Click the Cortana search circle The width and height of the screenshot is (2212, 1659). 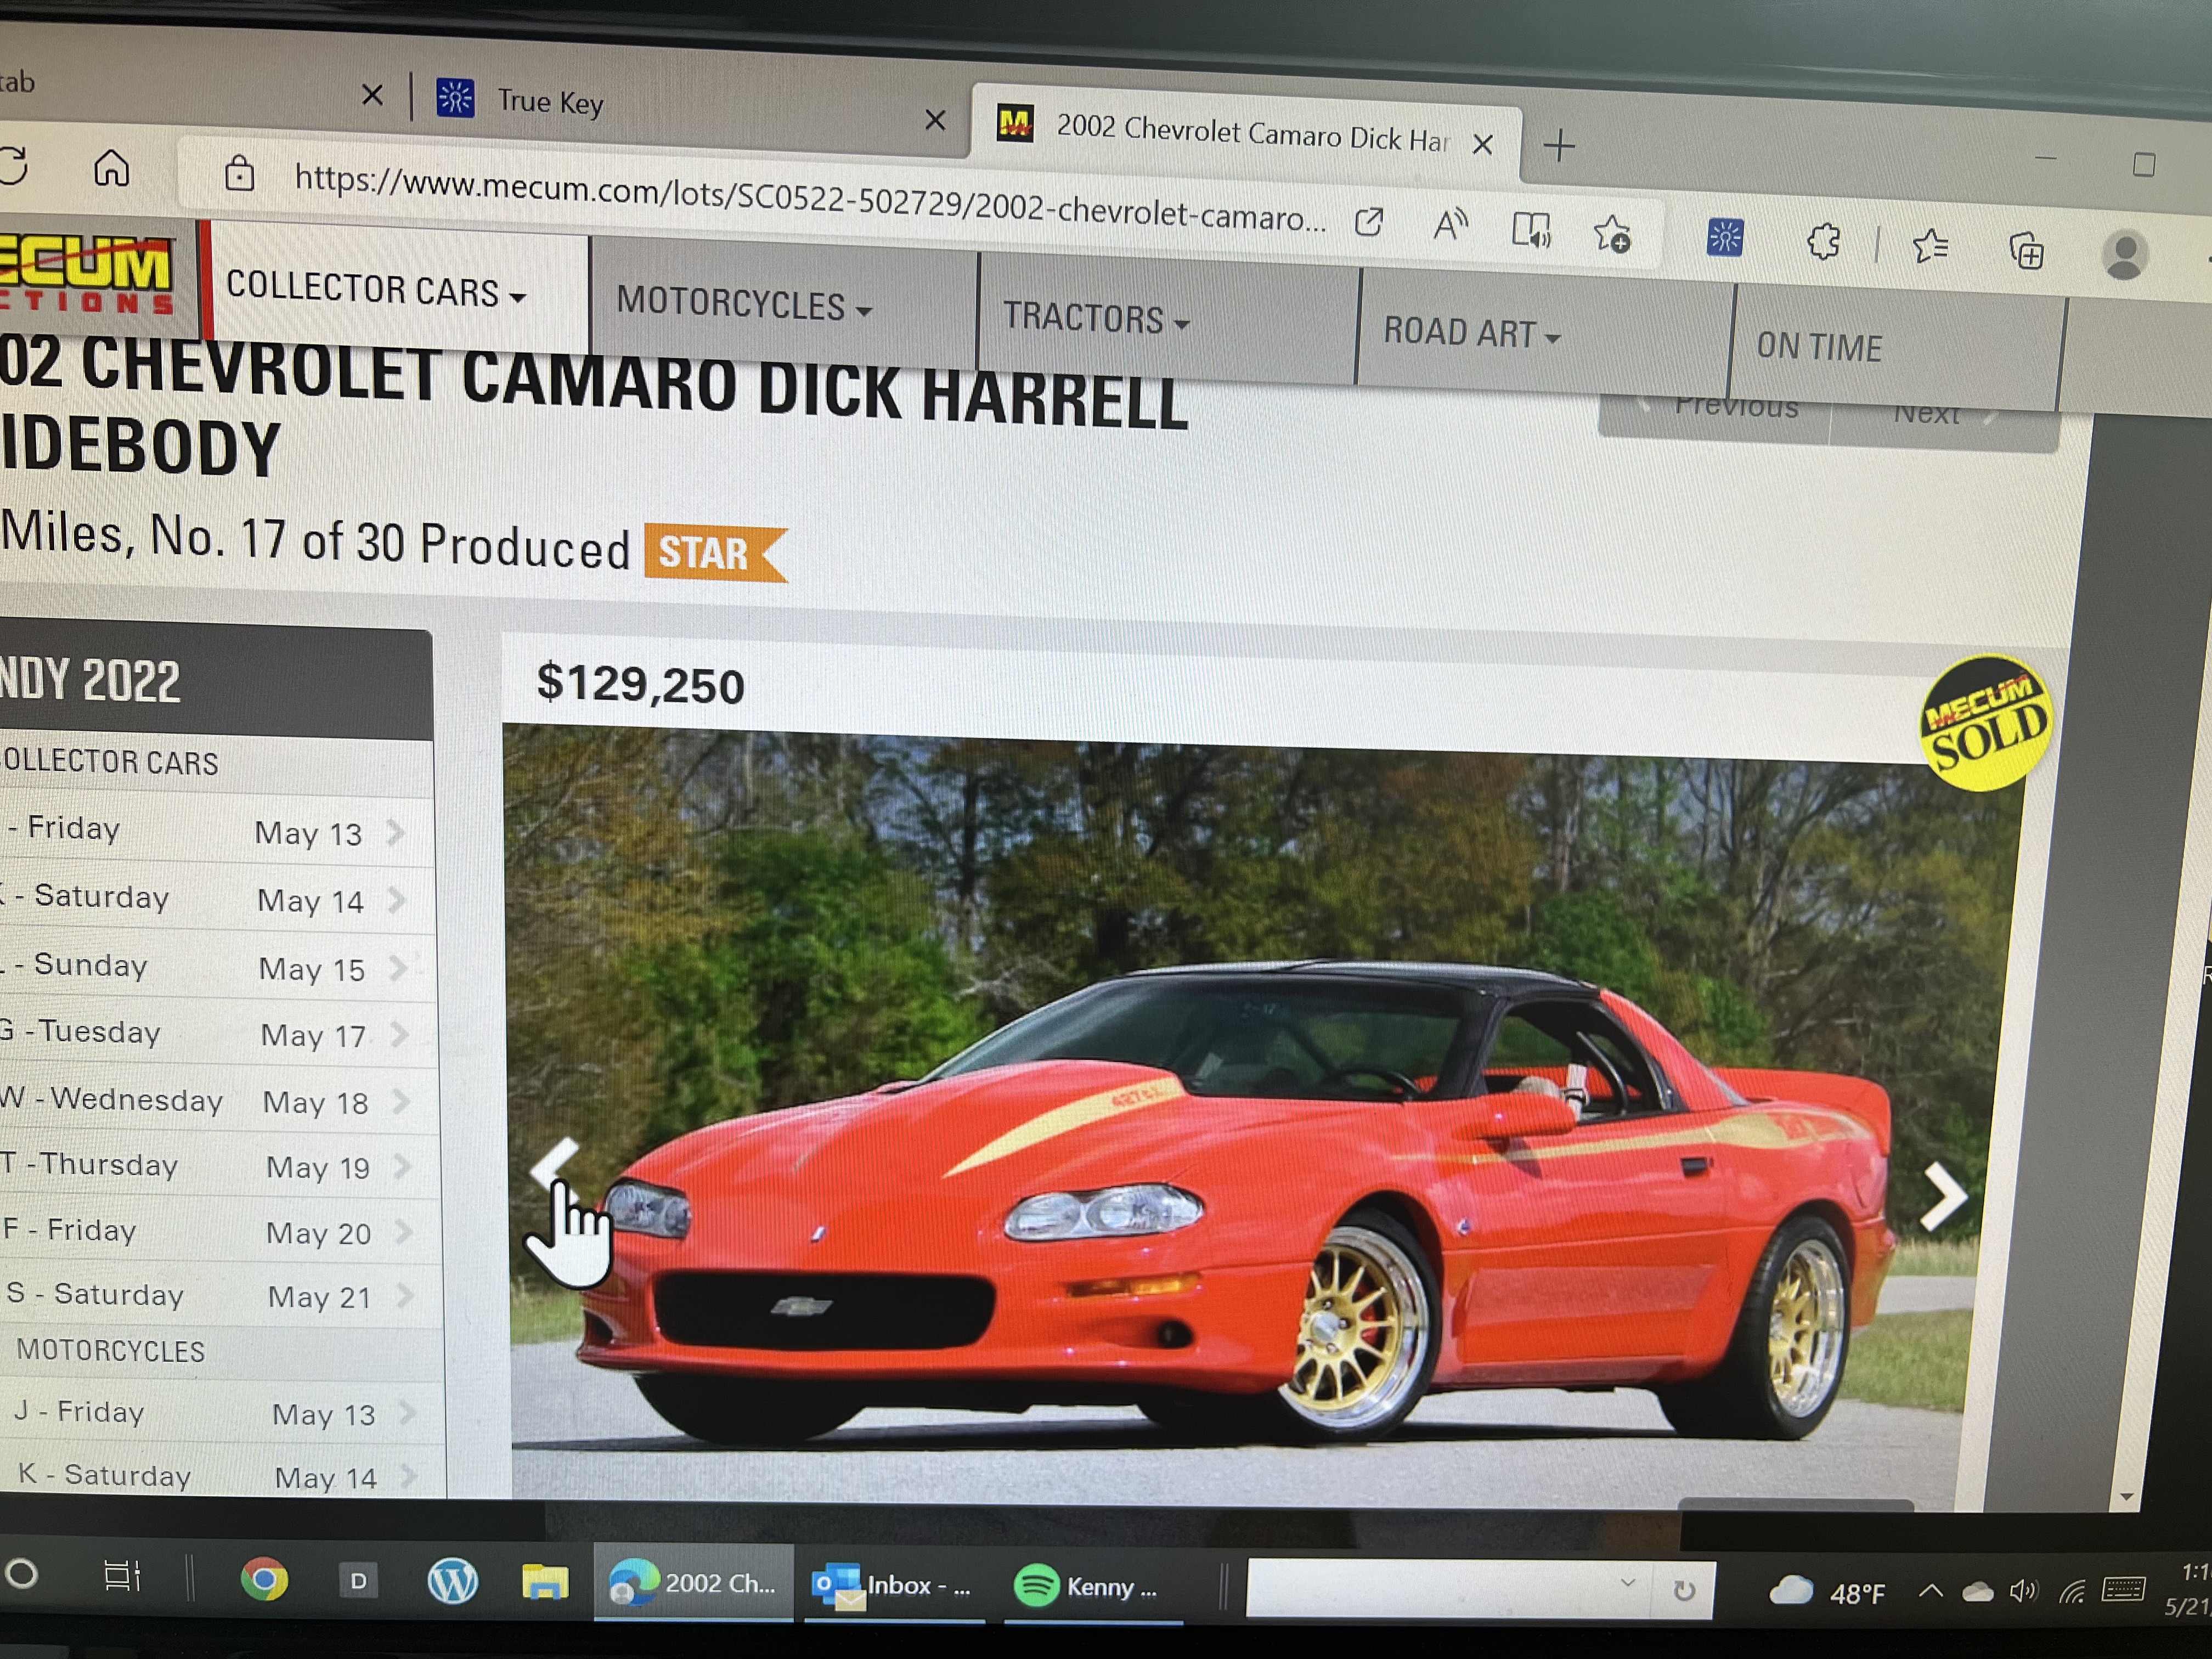click(x=22, y=1574)
